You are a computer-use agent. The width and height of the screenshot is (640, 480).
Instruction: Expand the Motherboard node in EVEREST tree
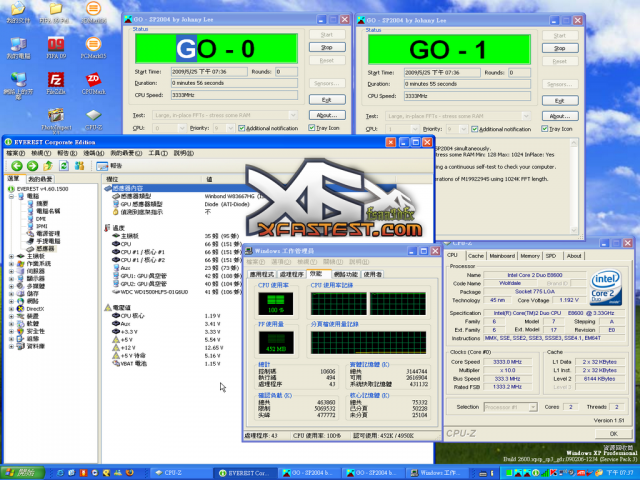[x=11, y=256]
